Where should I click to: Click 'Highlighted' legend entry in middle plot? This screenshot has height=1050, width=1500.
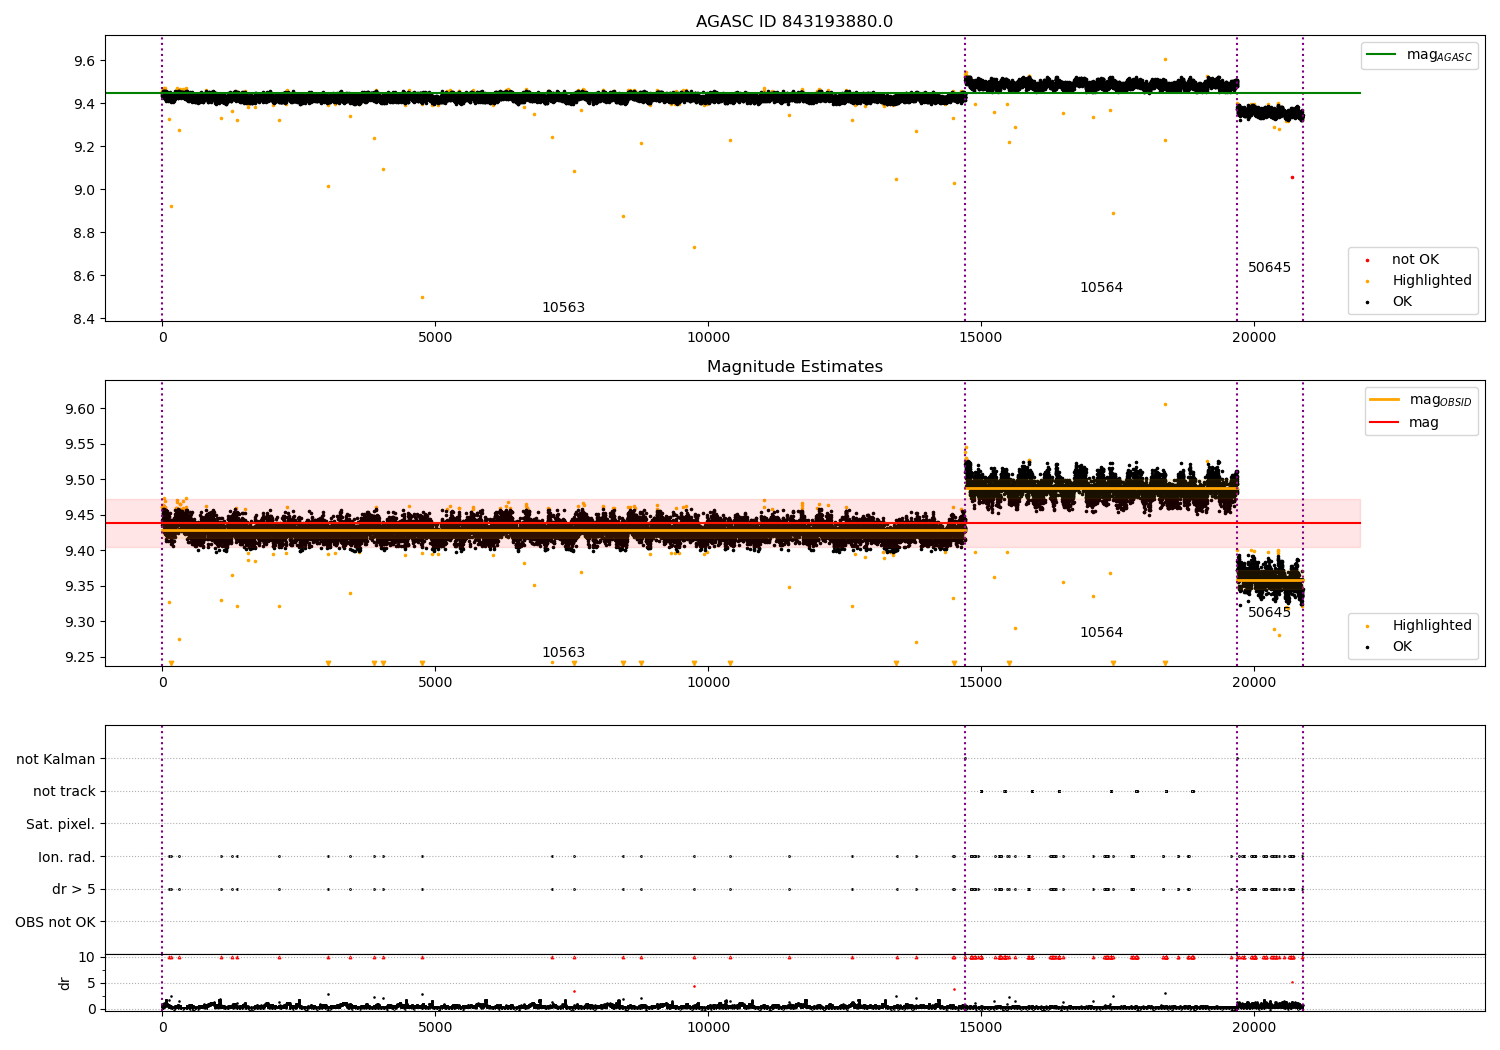[x=1420, y=626]
